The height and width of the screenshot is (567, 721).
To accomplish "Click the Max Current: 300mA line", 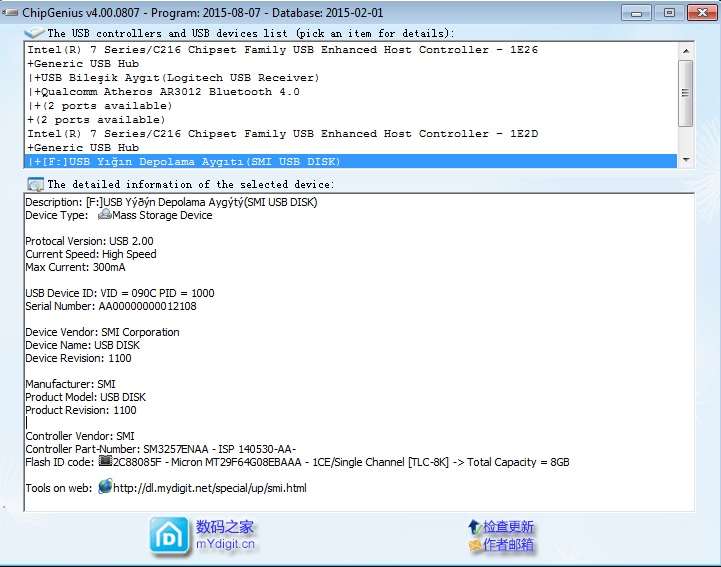I will tap(75, 267).
